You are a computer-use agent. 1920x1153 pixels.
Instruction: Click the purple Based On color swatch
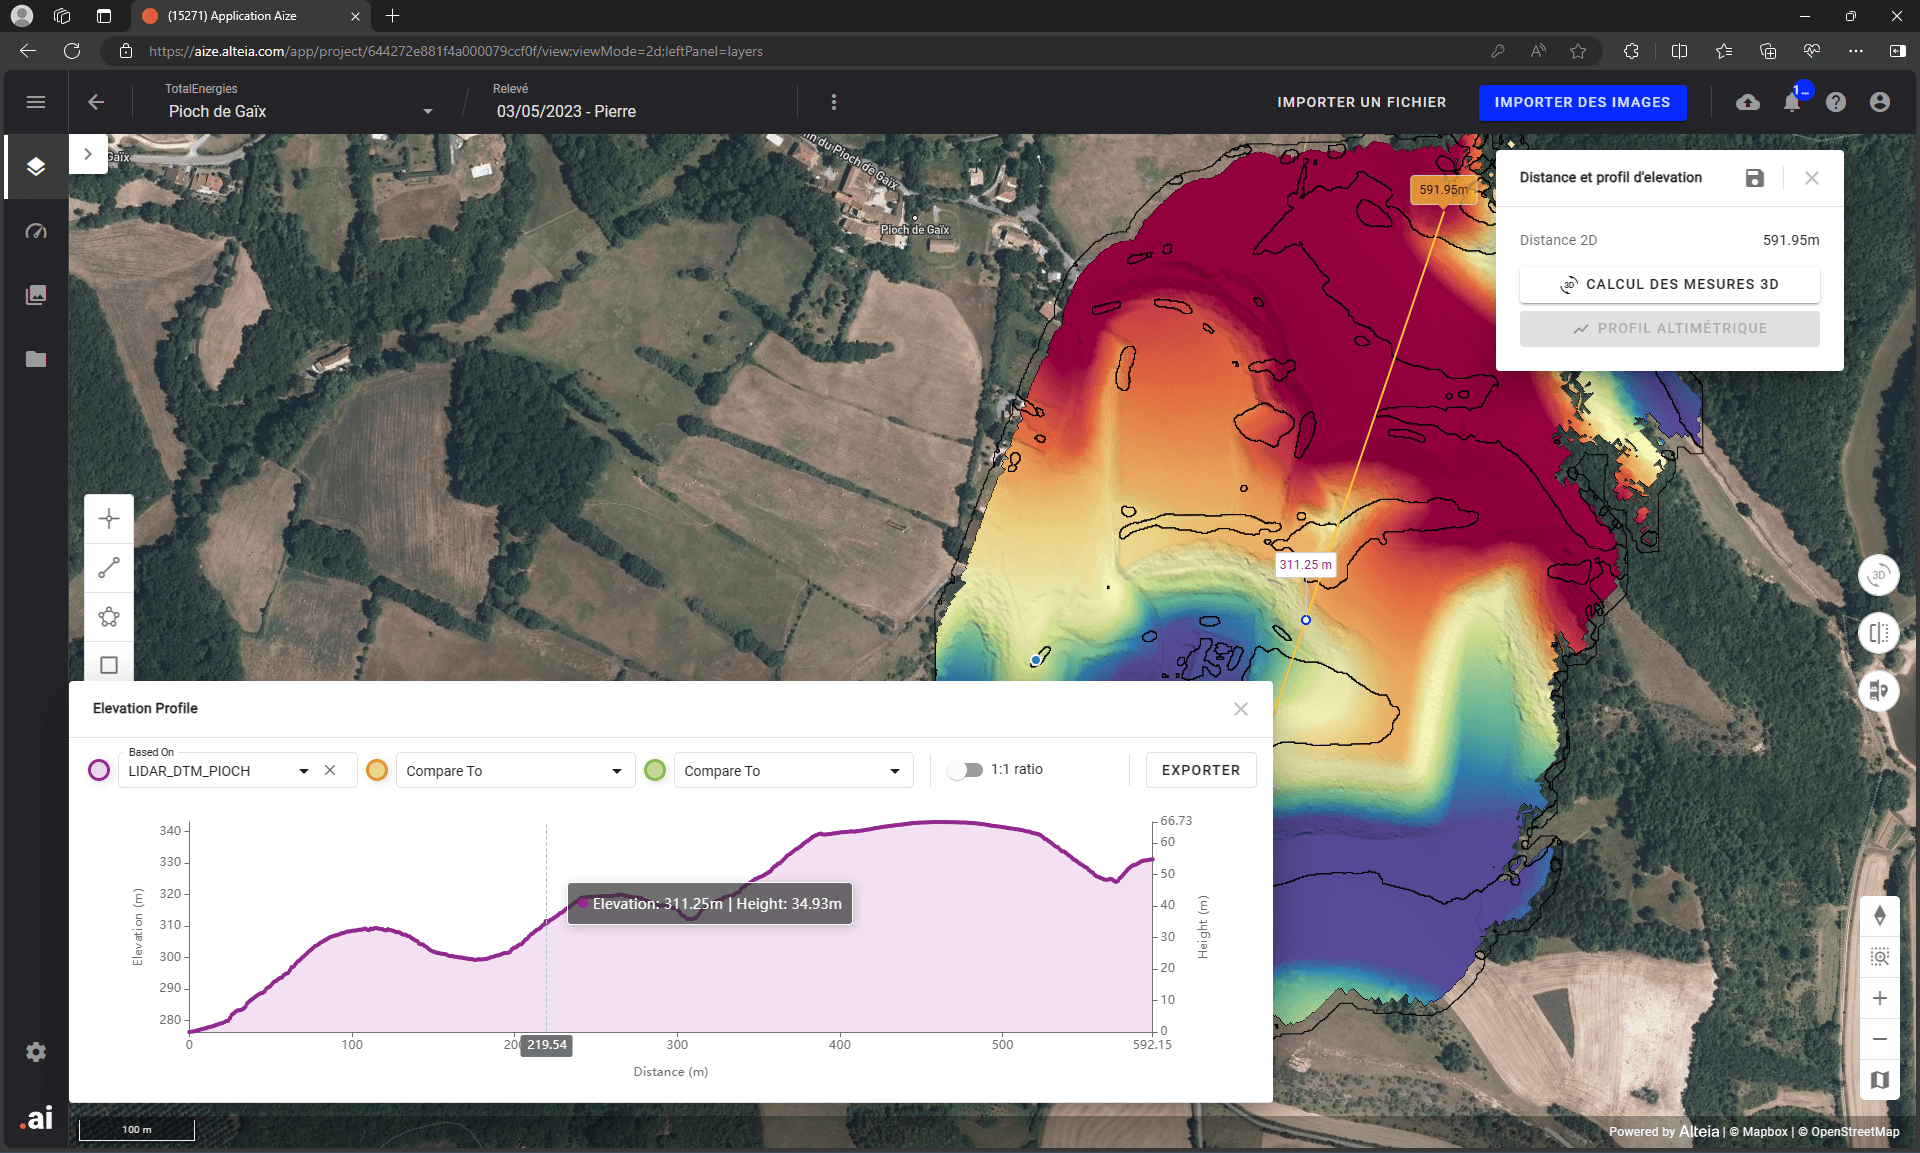(99, 770)
